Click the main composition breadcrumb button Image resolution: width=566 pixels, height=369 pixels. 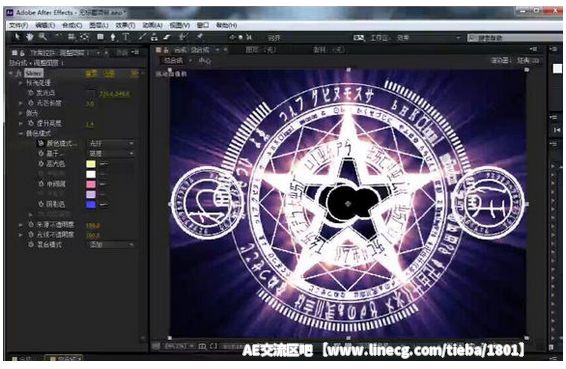point(174,61)
